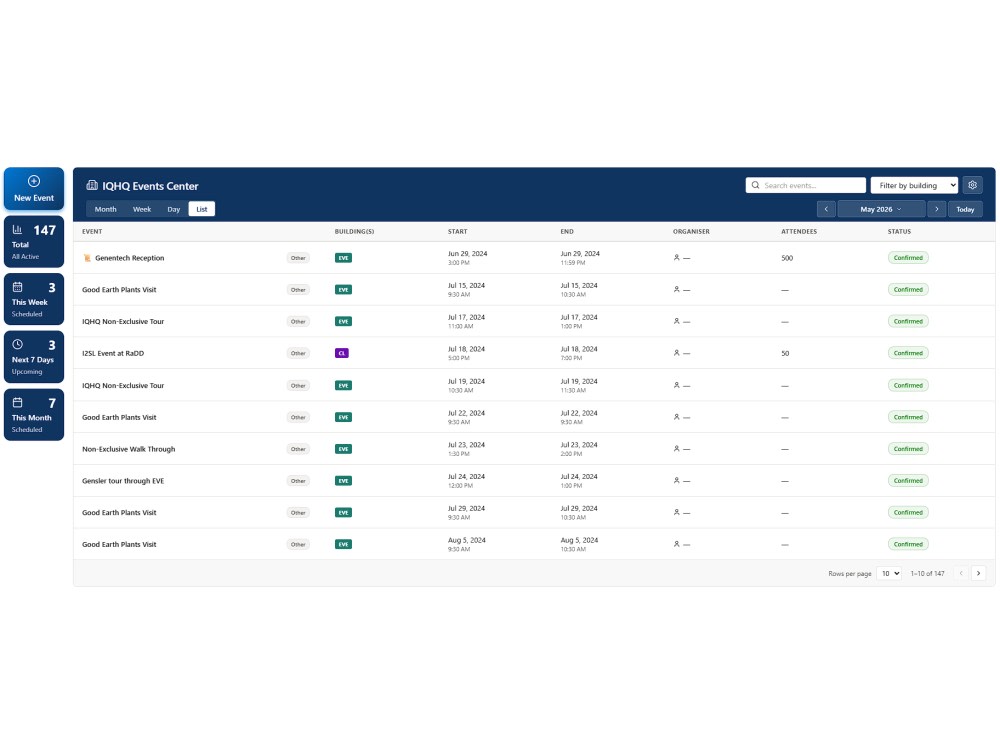Open the Filter by building dropdown

click(x=914, y=185)
